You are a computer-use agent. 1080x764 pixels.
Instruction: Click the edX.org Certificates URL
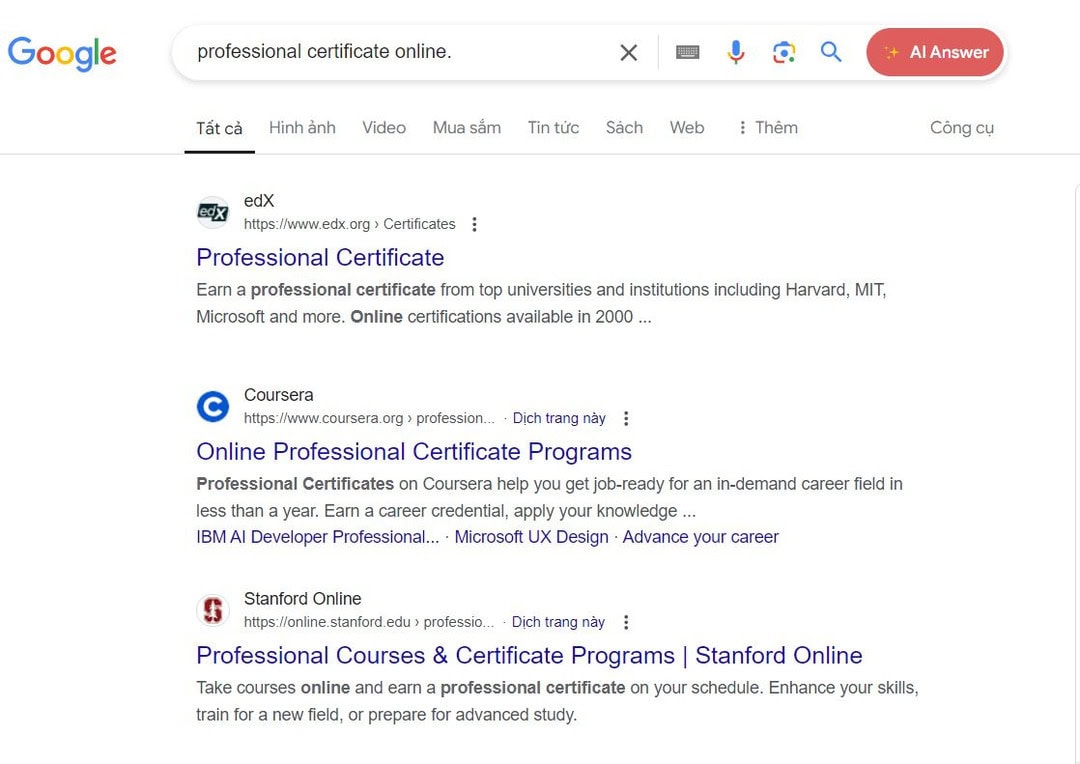(349, 225)
